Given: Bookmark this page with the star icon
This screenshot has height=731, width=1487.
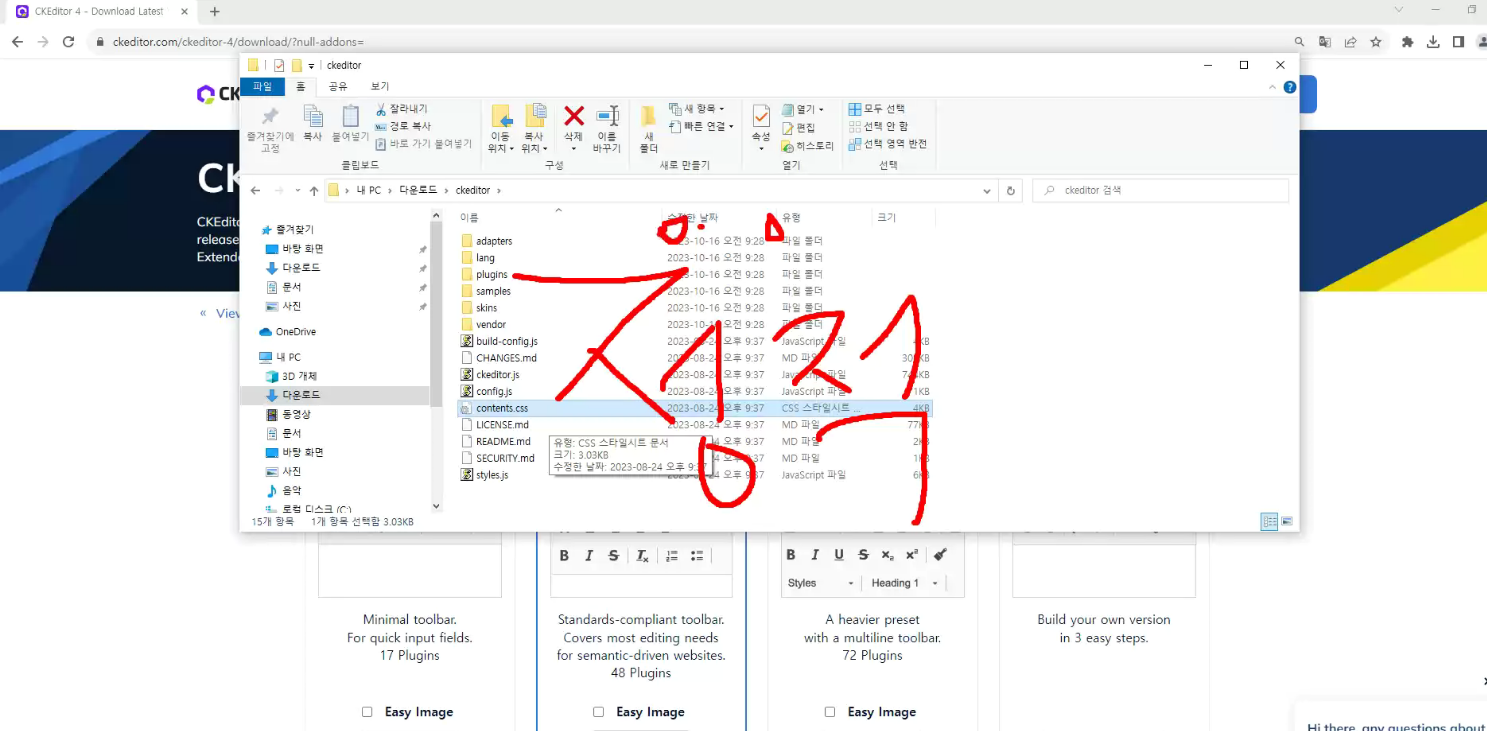Looking at the screenshot, I should pos(1376,42).
